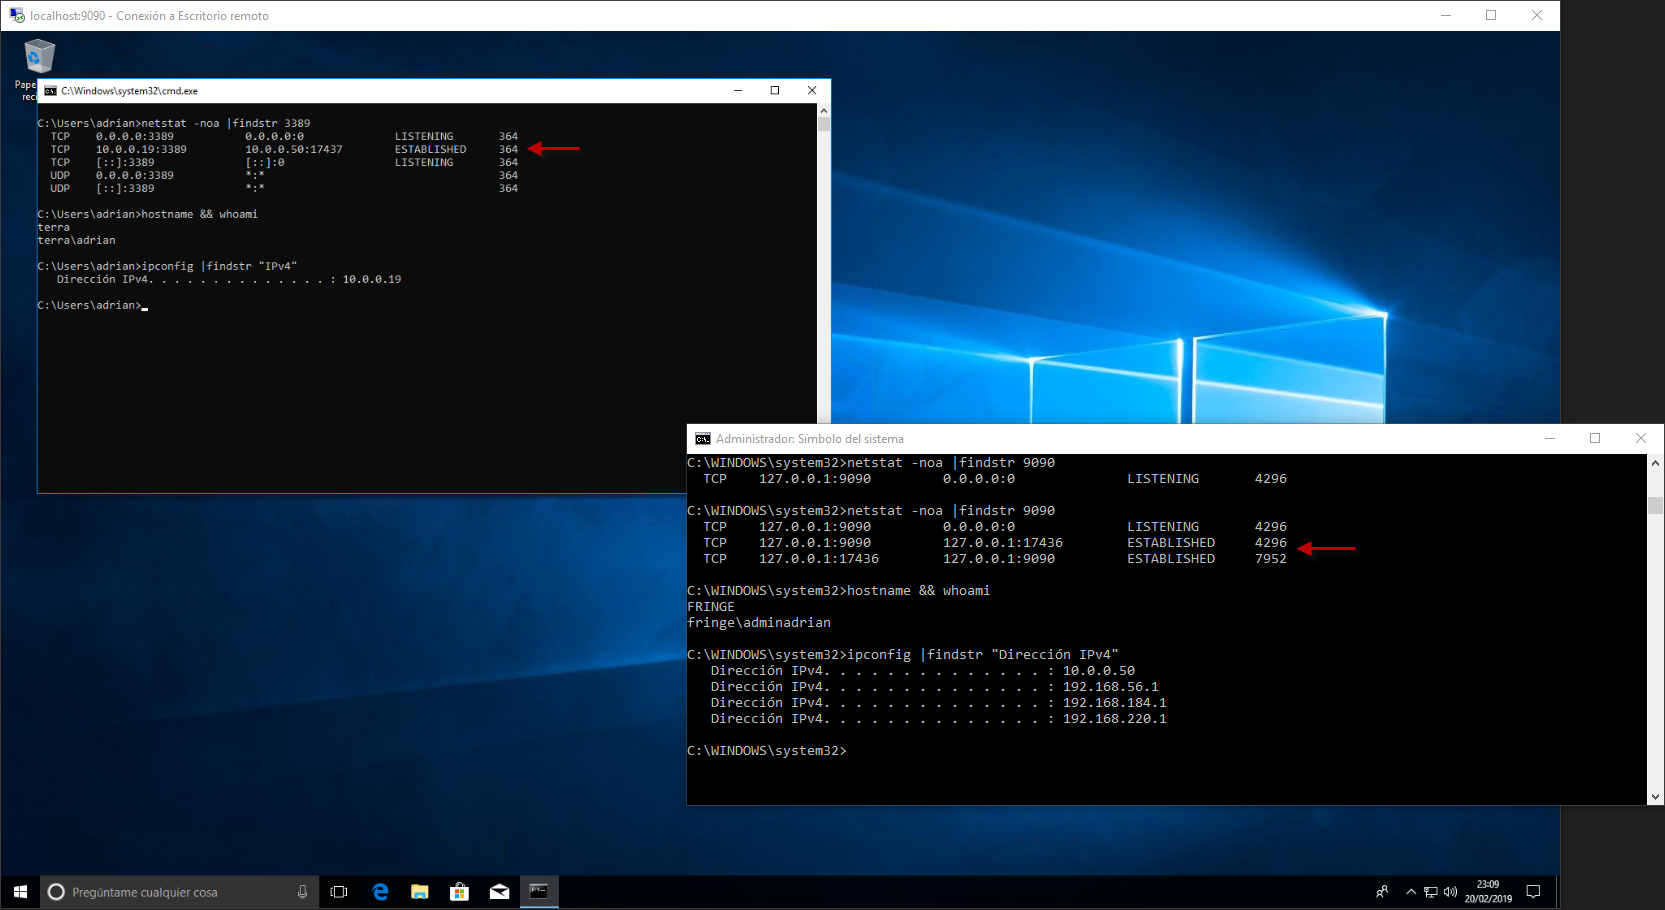Click the '192.168.220.1' IPv4 address
Screen dimensions: 1665x910
(x=1115, y=719)
